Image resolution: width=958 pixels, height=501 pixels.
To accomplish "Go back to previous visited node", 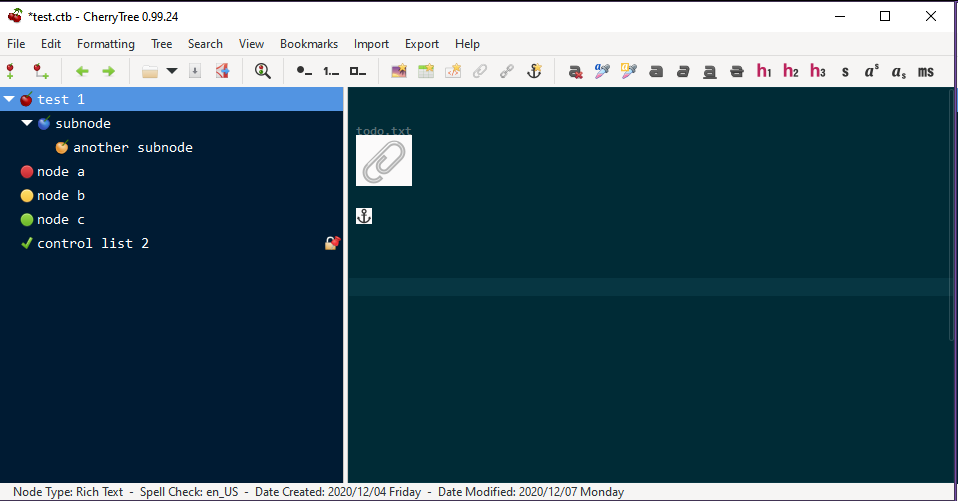I will coord(82,71).
